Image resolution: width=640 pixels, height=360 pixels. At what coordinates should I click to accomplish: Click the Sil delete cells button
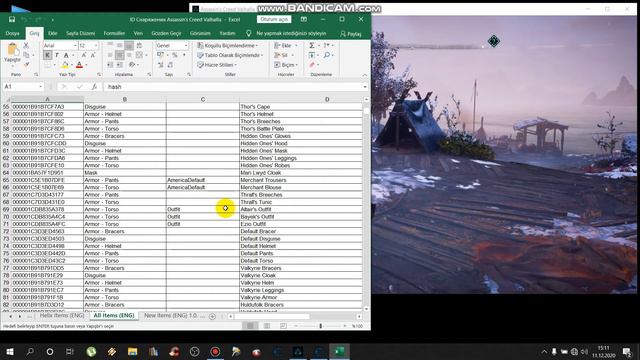click(x=284, y=55)
